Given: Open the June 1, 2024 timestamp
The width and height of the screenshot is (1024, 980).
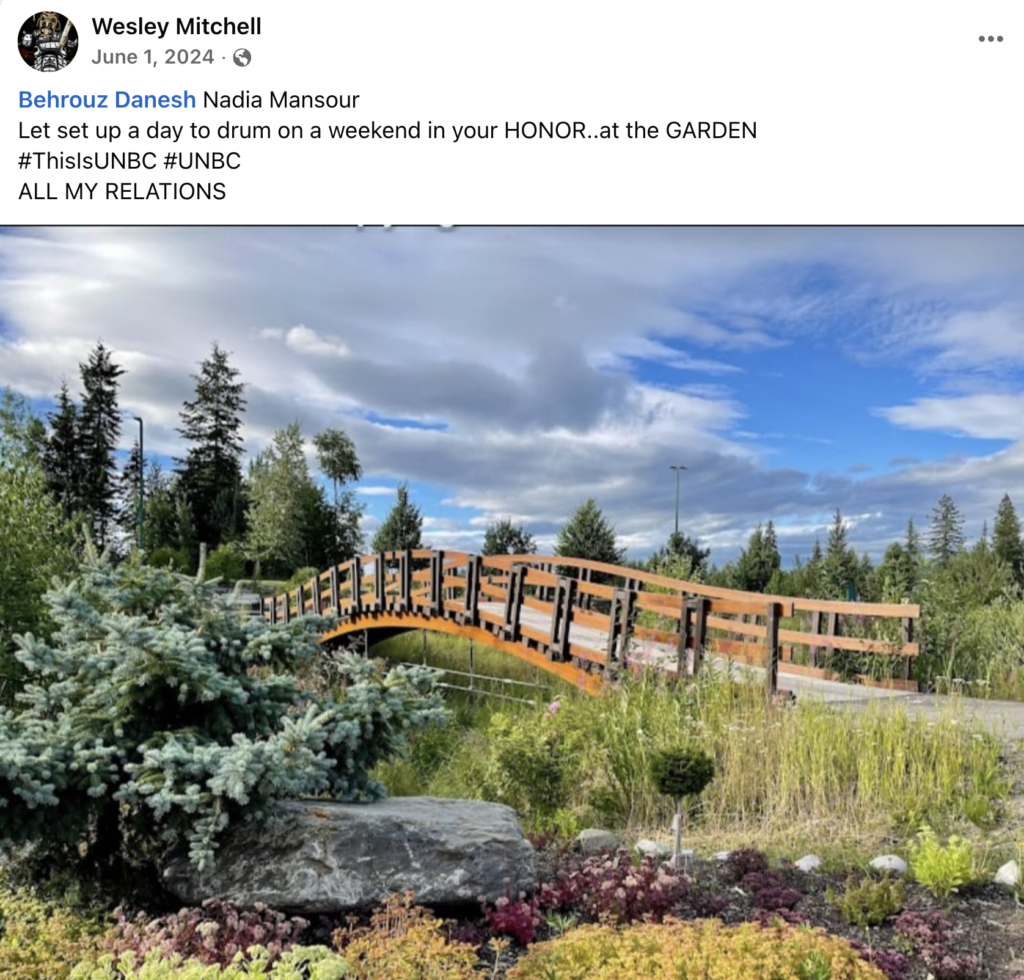Looking at the screenshot, I should tap(153, 57).
